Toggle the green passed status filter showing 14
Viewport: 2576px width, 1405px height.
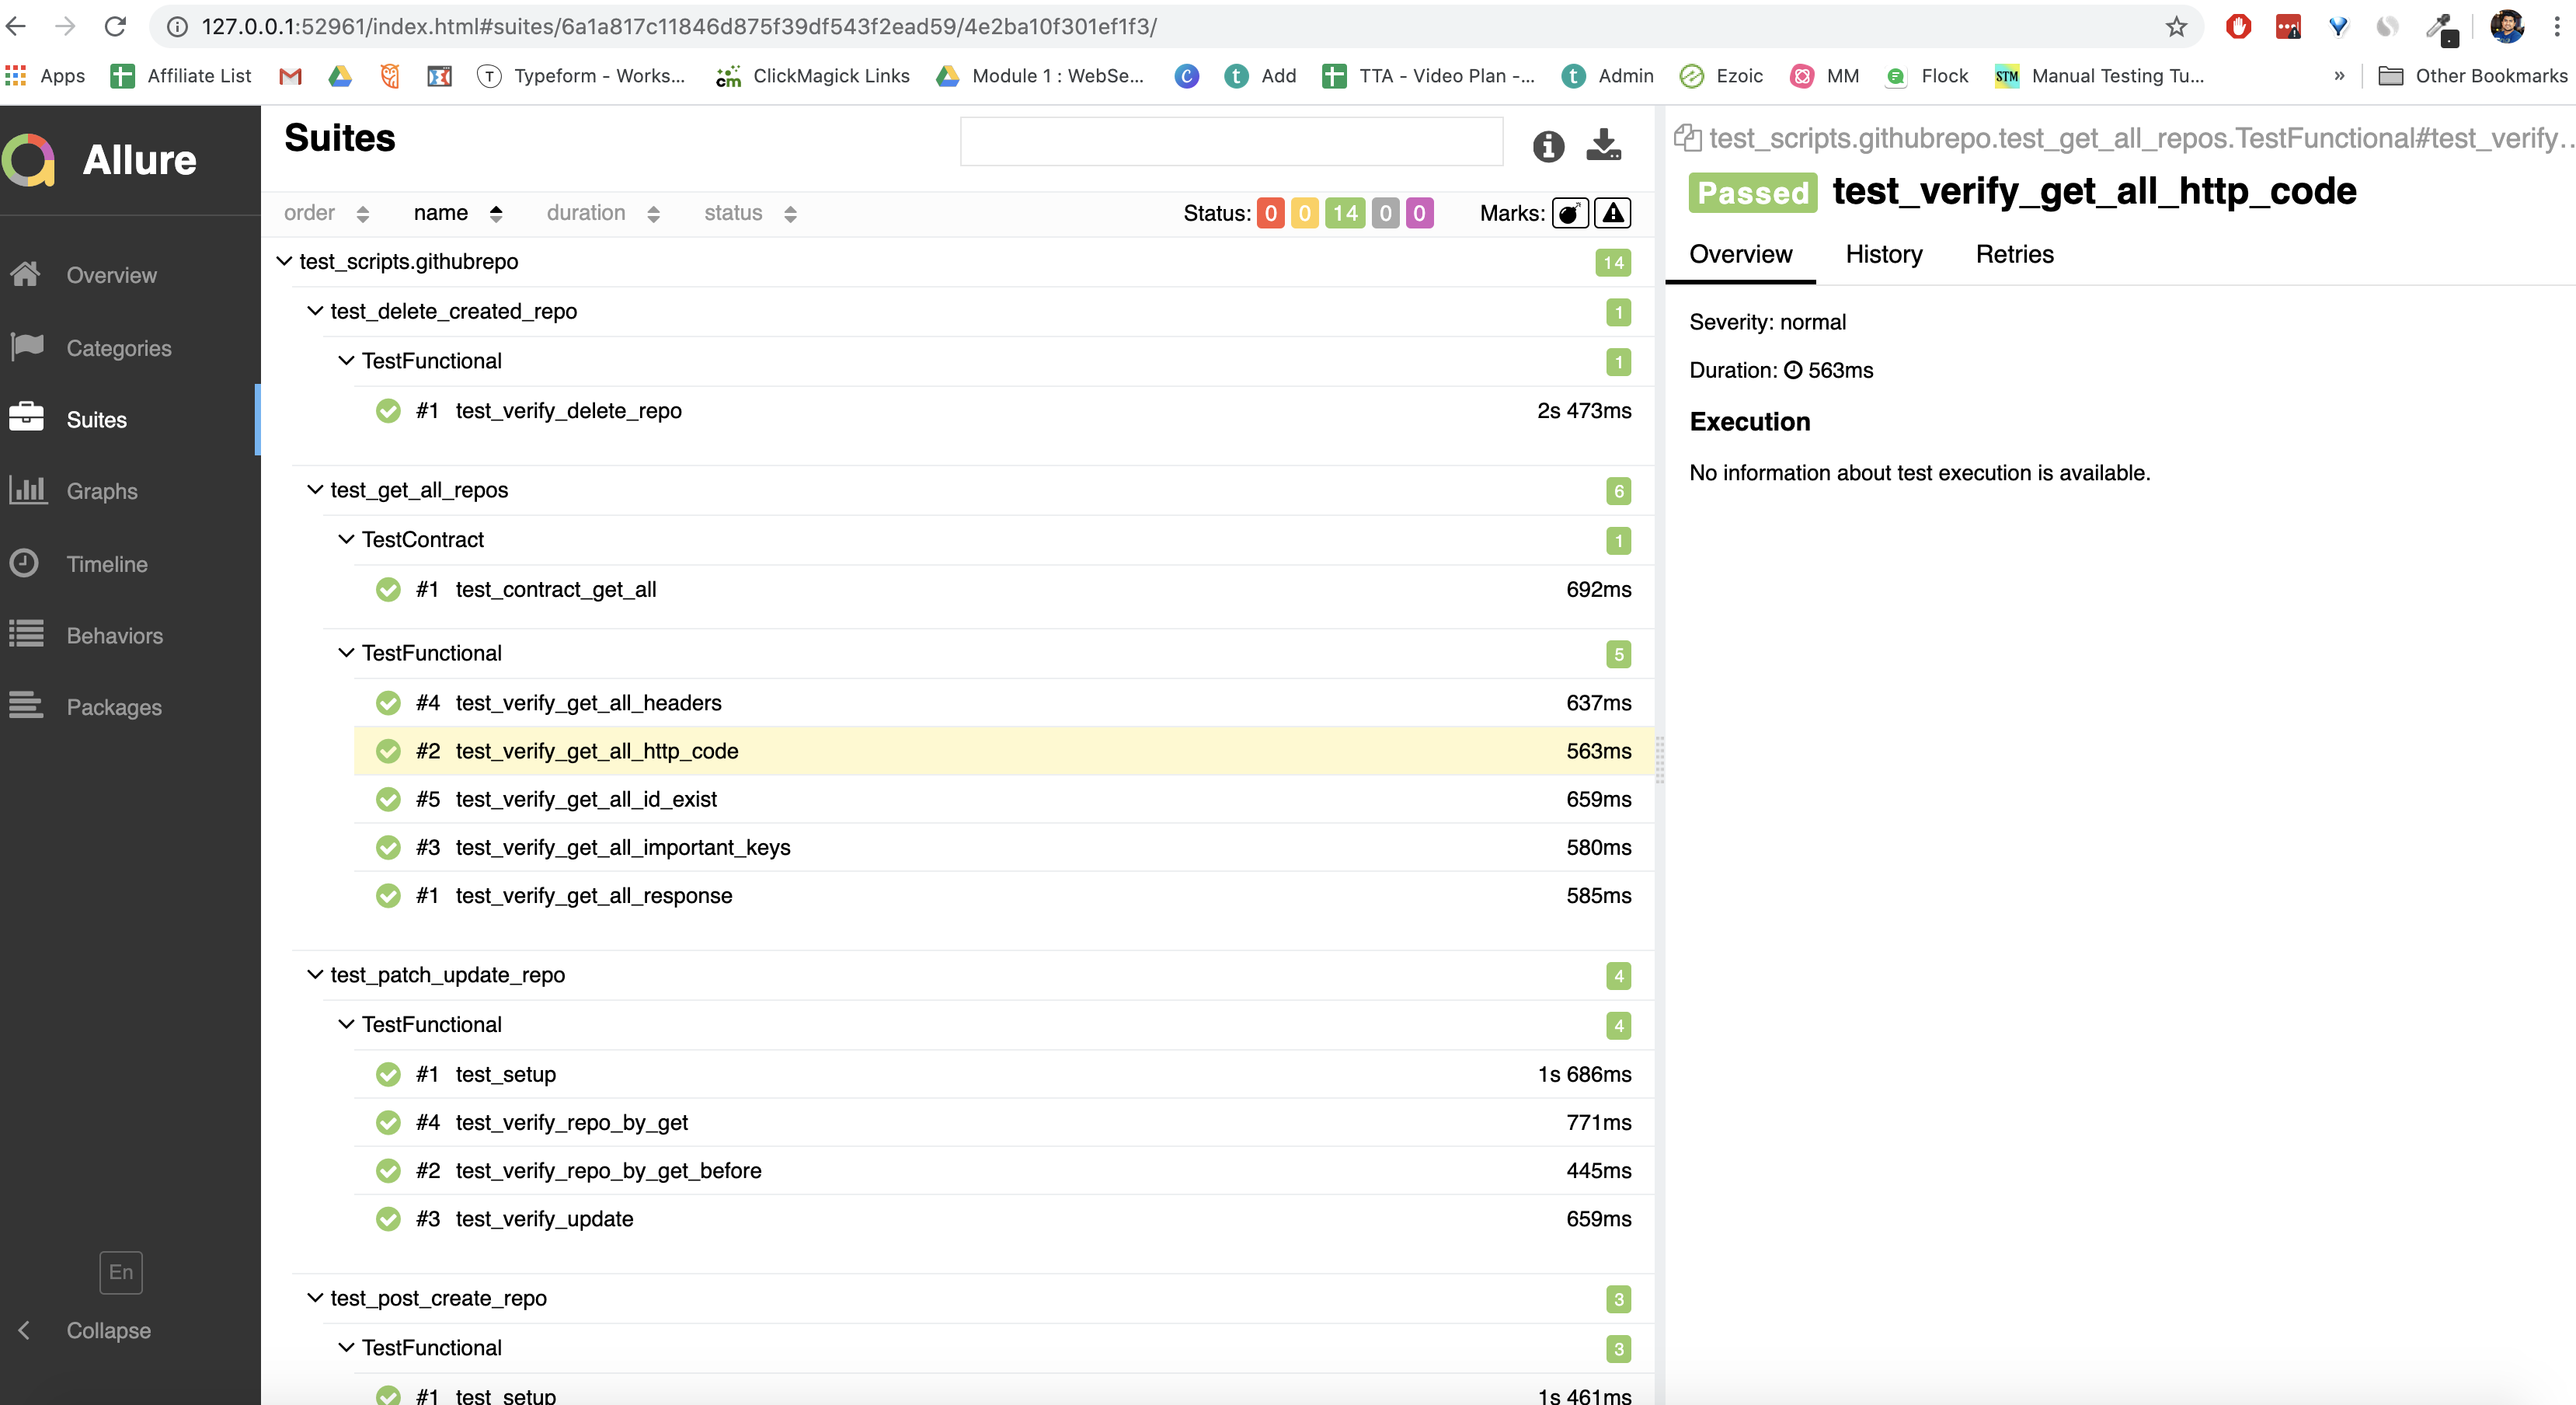click(1344, 213)
